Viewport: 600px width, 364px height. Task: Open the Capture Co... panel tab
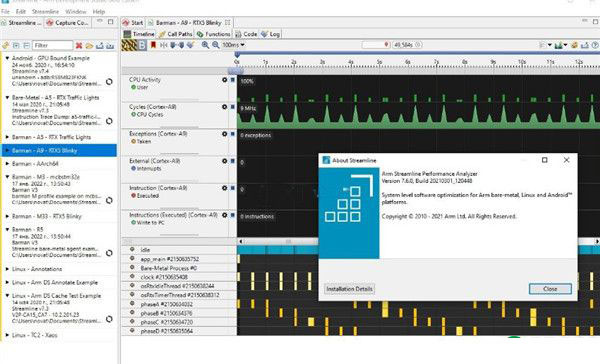67,23
